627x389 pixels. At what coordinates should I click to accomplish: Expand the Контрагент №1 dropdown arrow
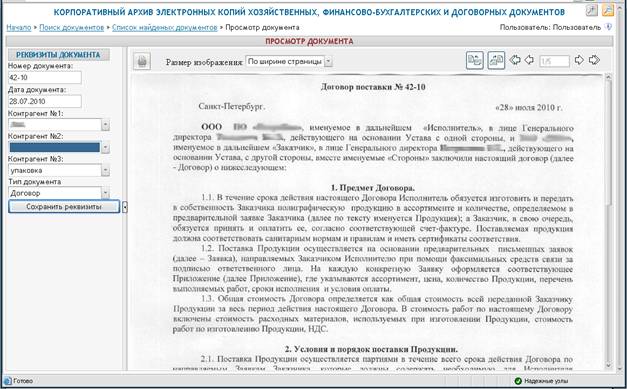coord(105,125)
